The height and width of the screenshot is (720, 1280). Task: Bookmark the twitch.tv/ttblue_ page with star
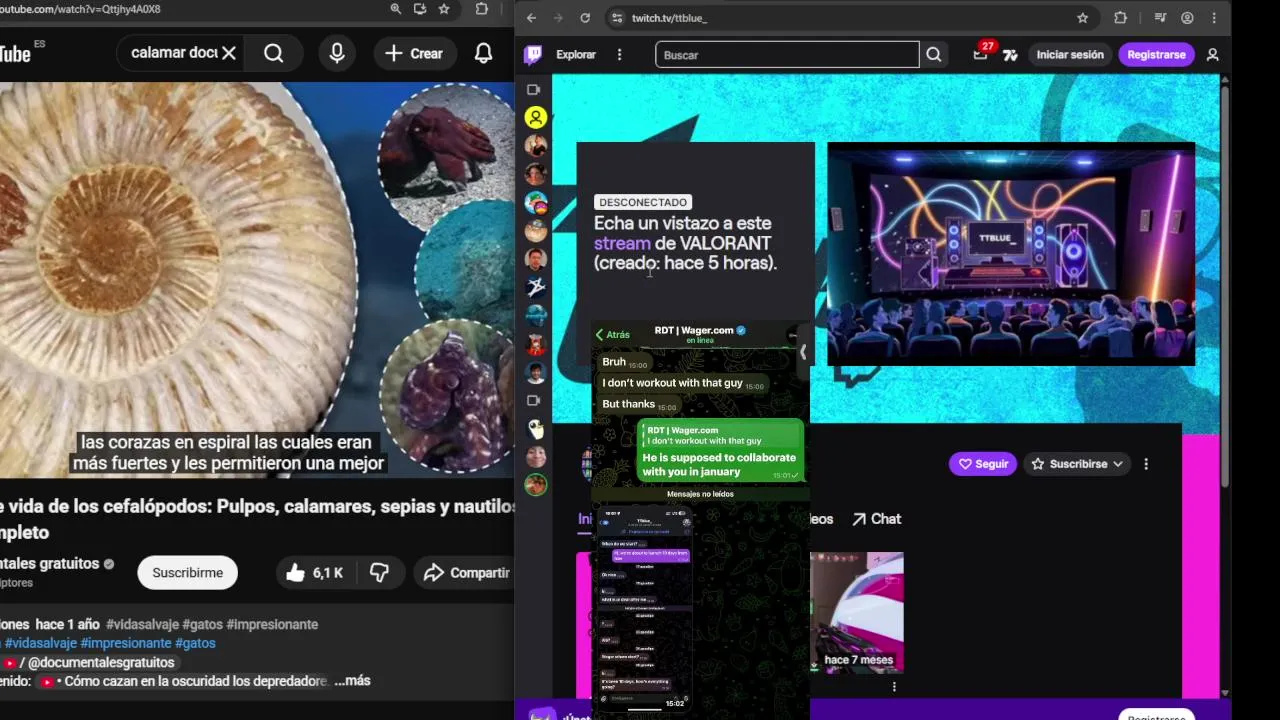[1083, 18]
